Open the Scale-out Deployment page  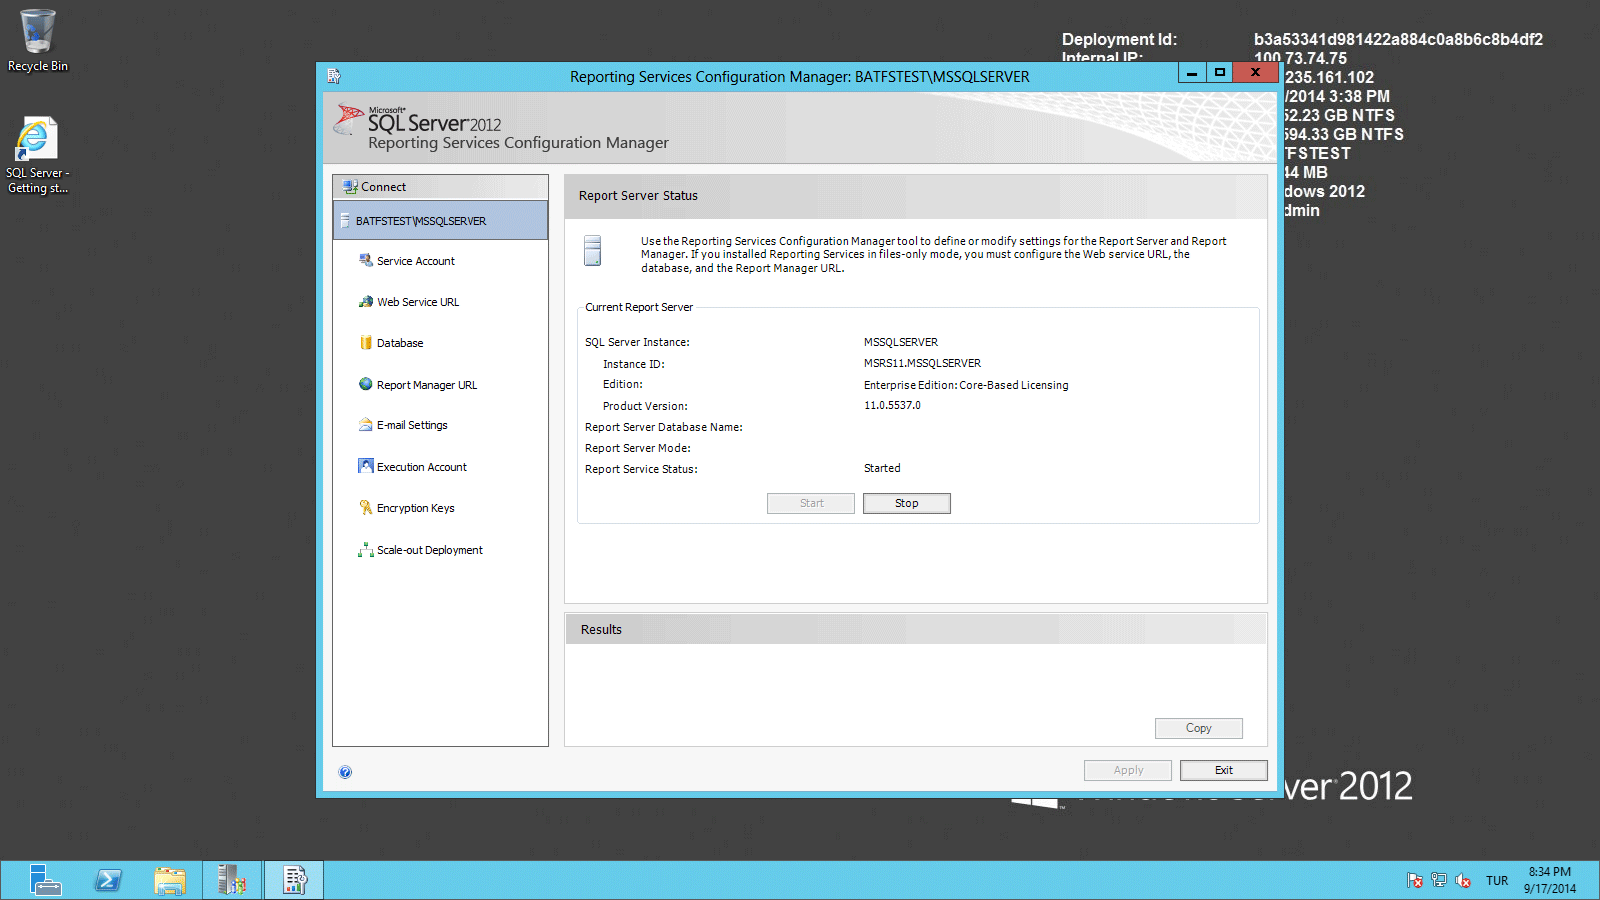click(x=429, y=549)
